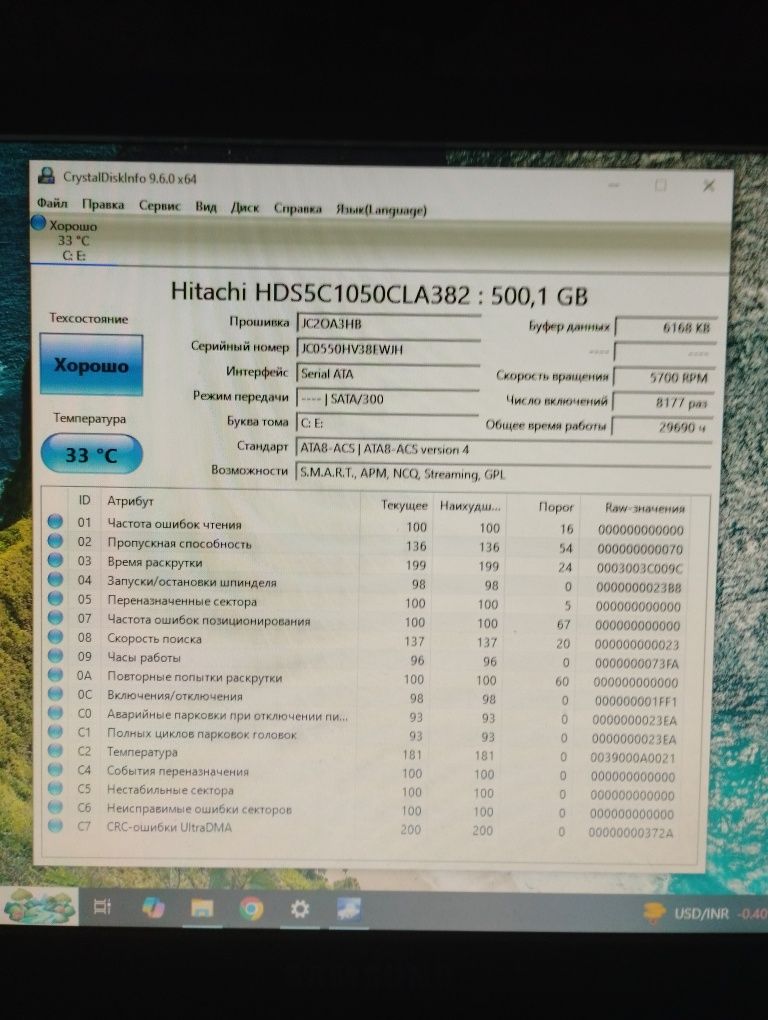768x1020 pixels.
Task: Click the Атрибут column header
Action: point(130,501)
